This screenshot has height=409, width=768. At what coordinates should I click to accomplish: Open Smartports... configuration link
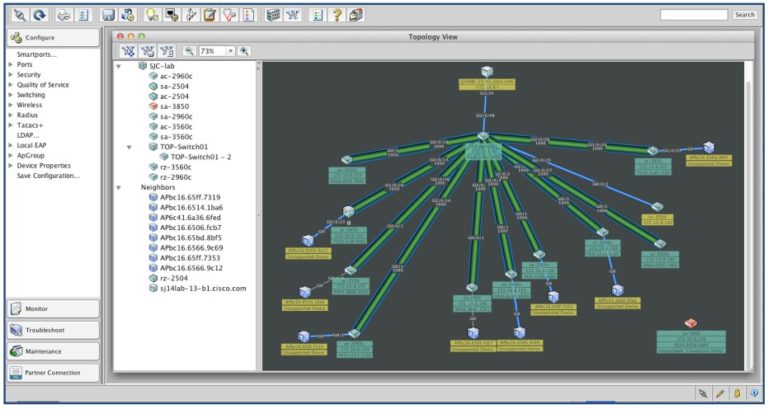pyautogui.click(x=37, y=54)
